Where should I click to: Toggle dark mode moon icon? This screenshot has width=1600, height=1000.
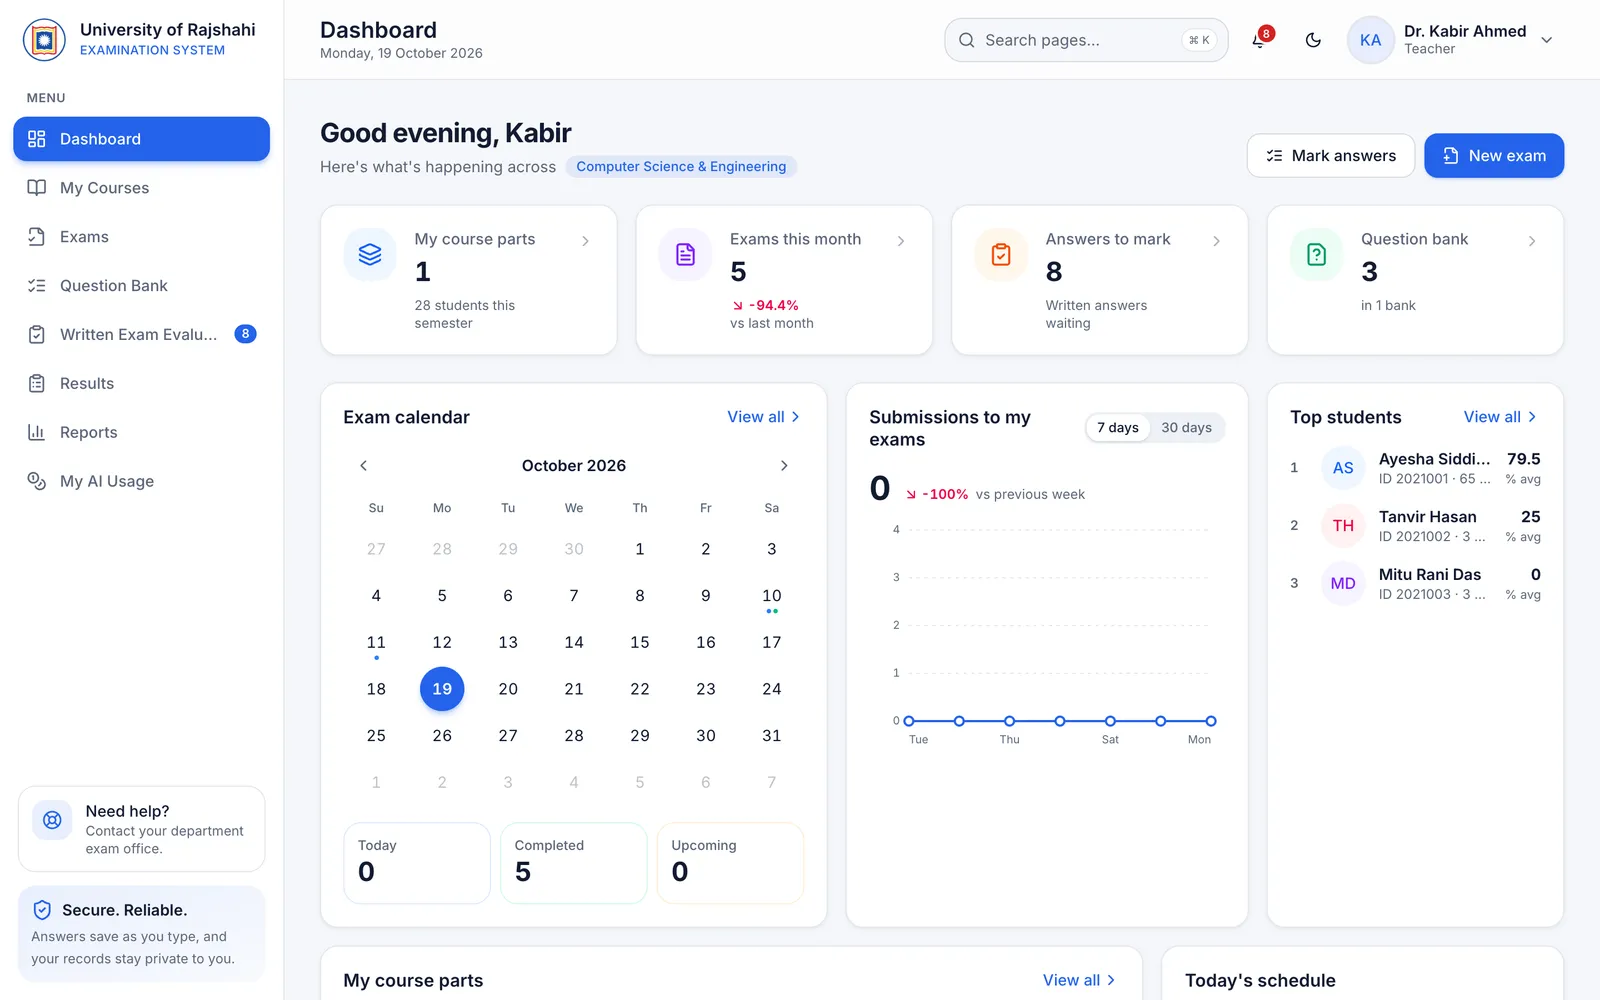(1313, 40)
